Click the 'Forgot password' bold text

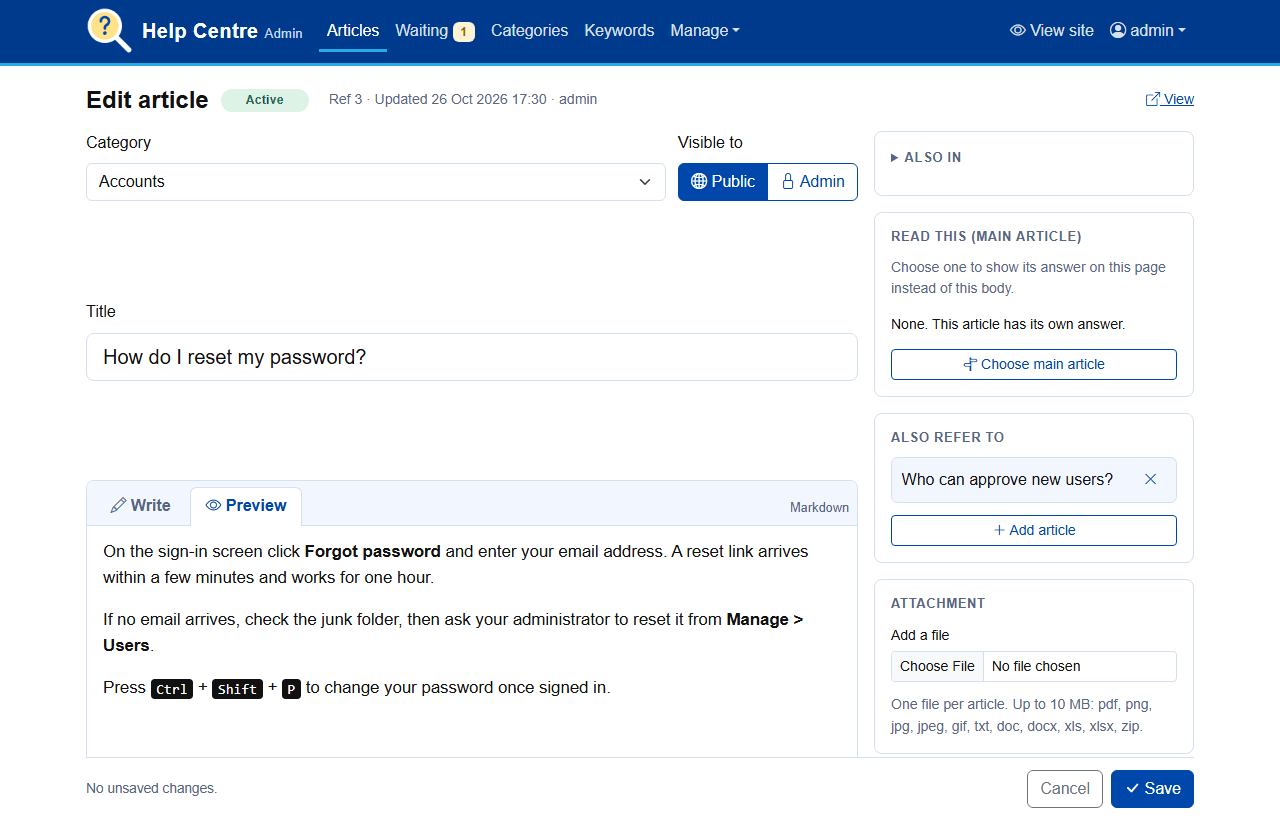373,551
